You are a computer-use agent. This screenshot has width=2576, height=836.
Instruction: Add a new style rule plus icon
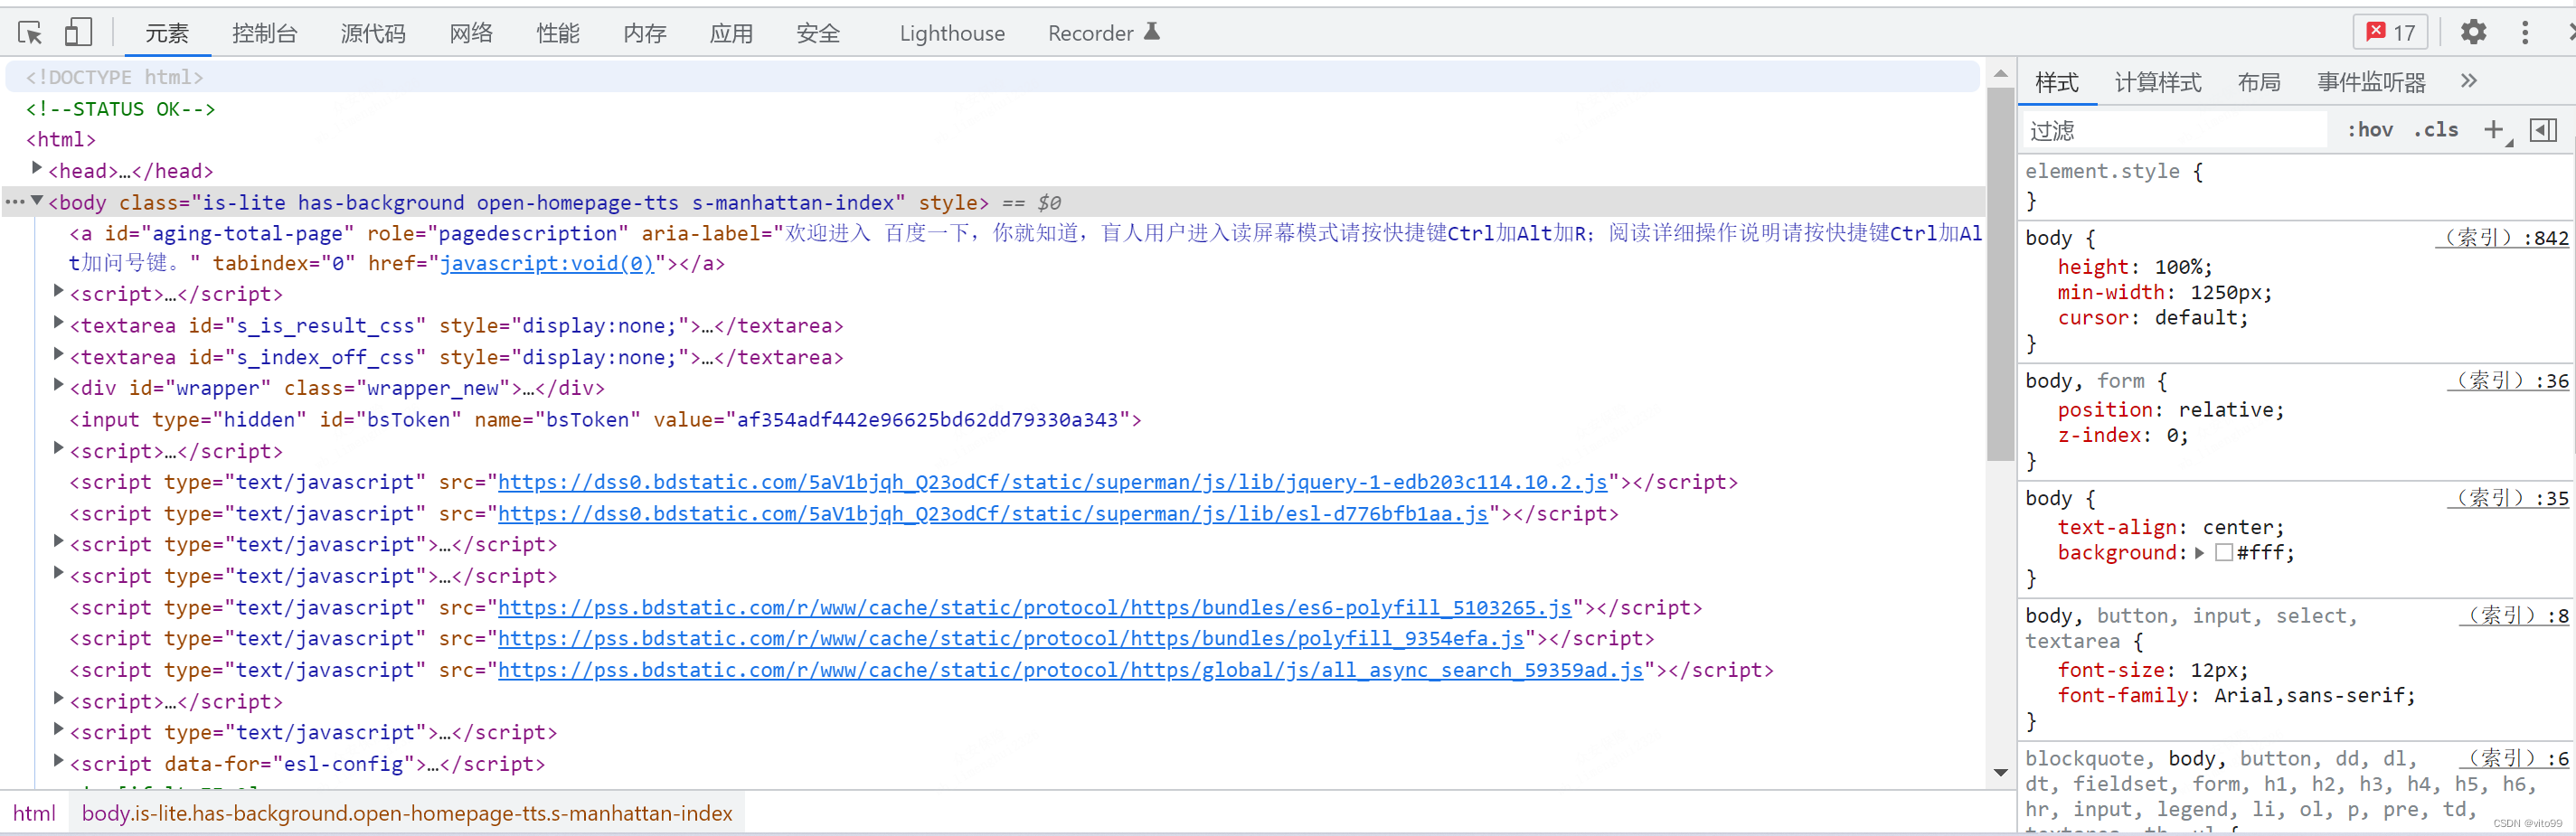[x=2493, y=130]
